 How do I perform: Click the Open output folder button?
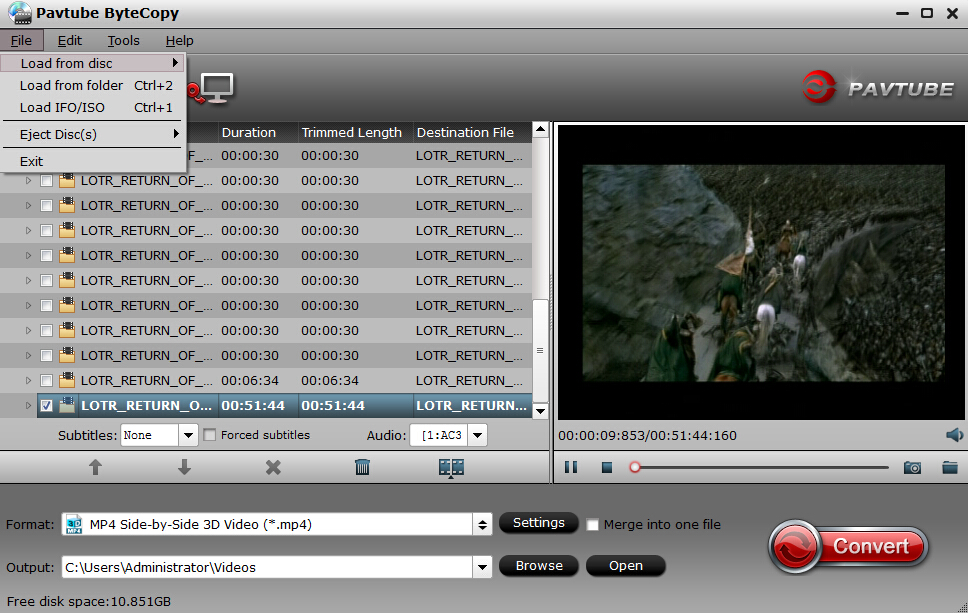tap(625, 565)
